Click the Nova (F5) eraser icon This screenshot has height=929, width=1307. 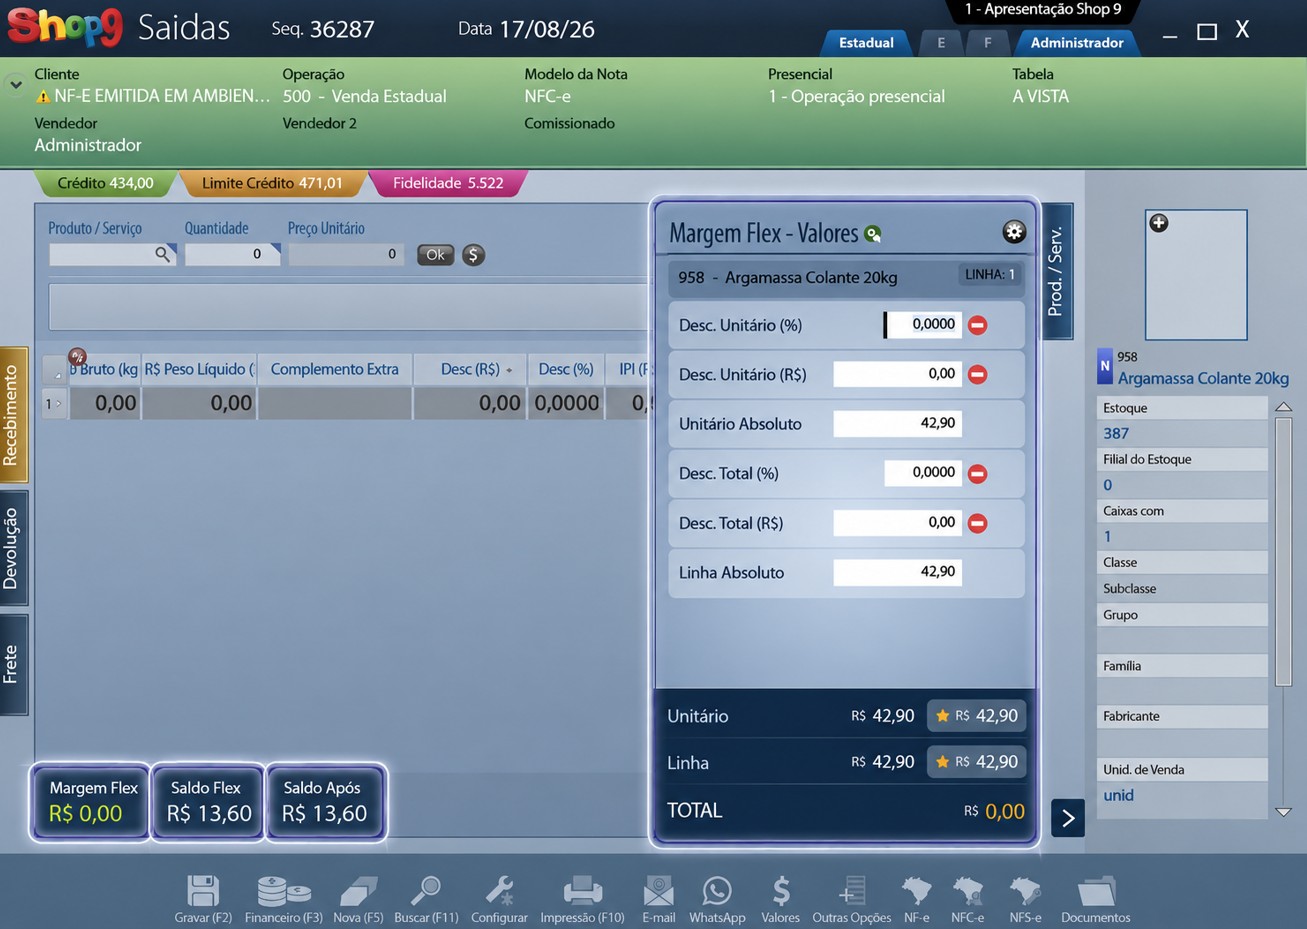[358, 890]
